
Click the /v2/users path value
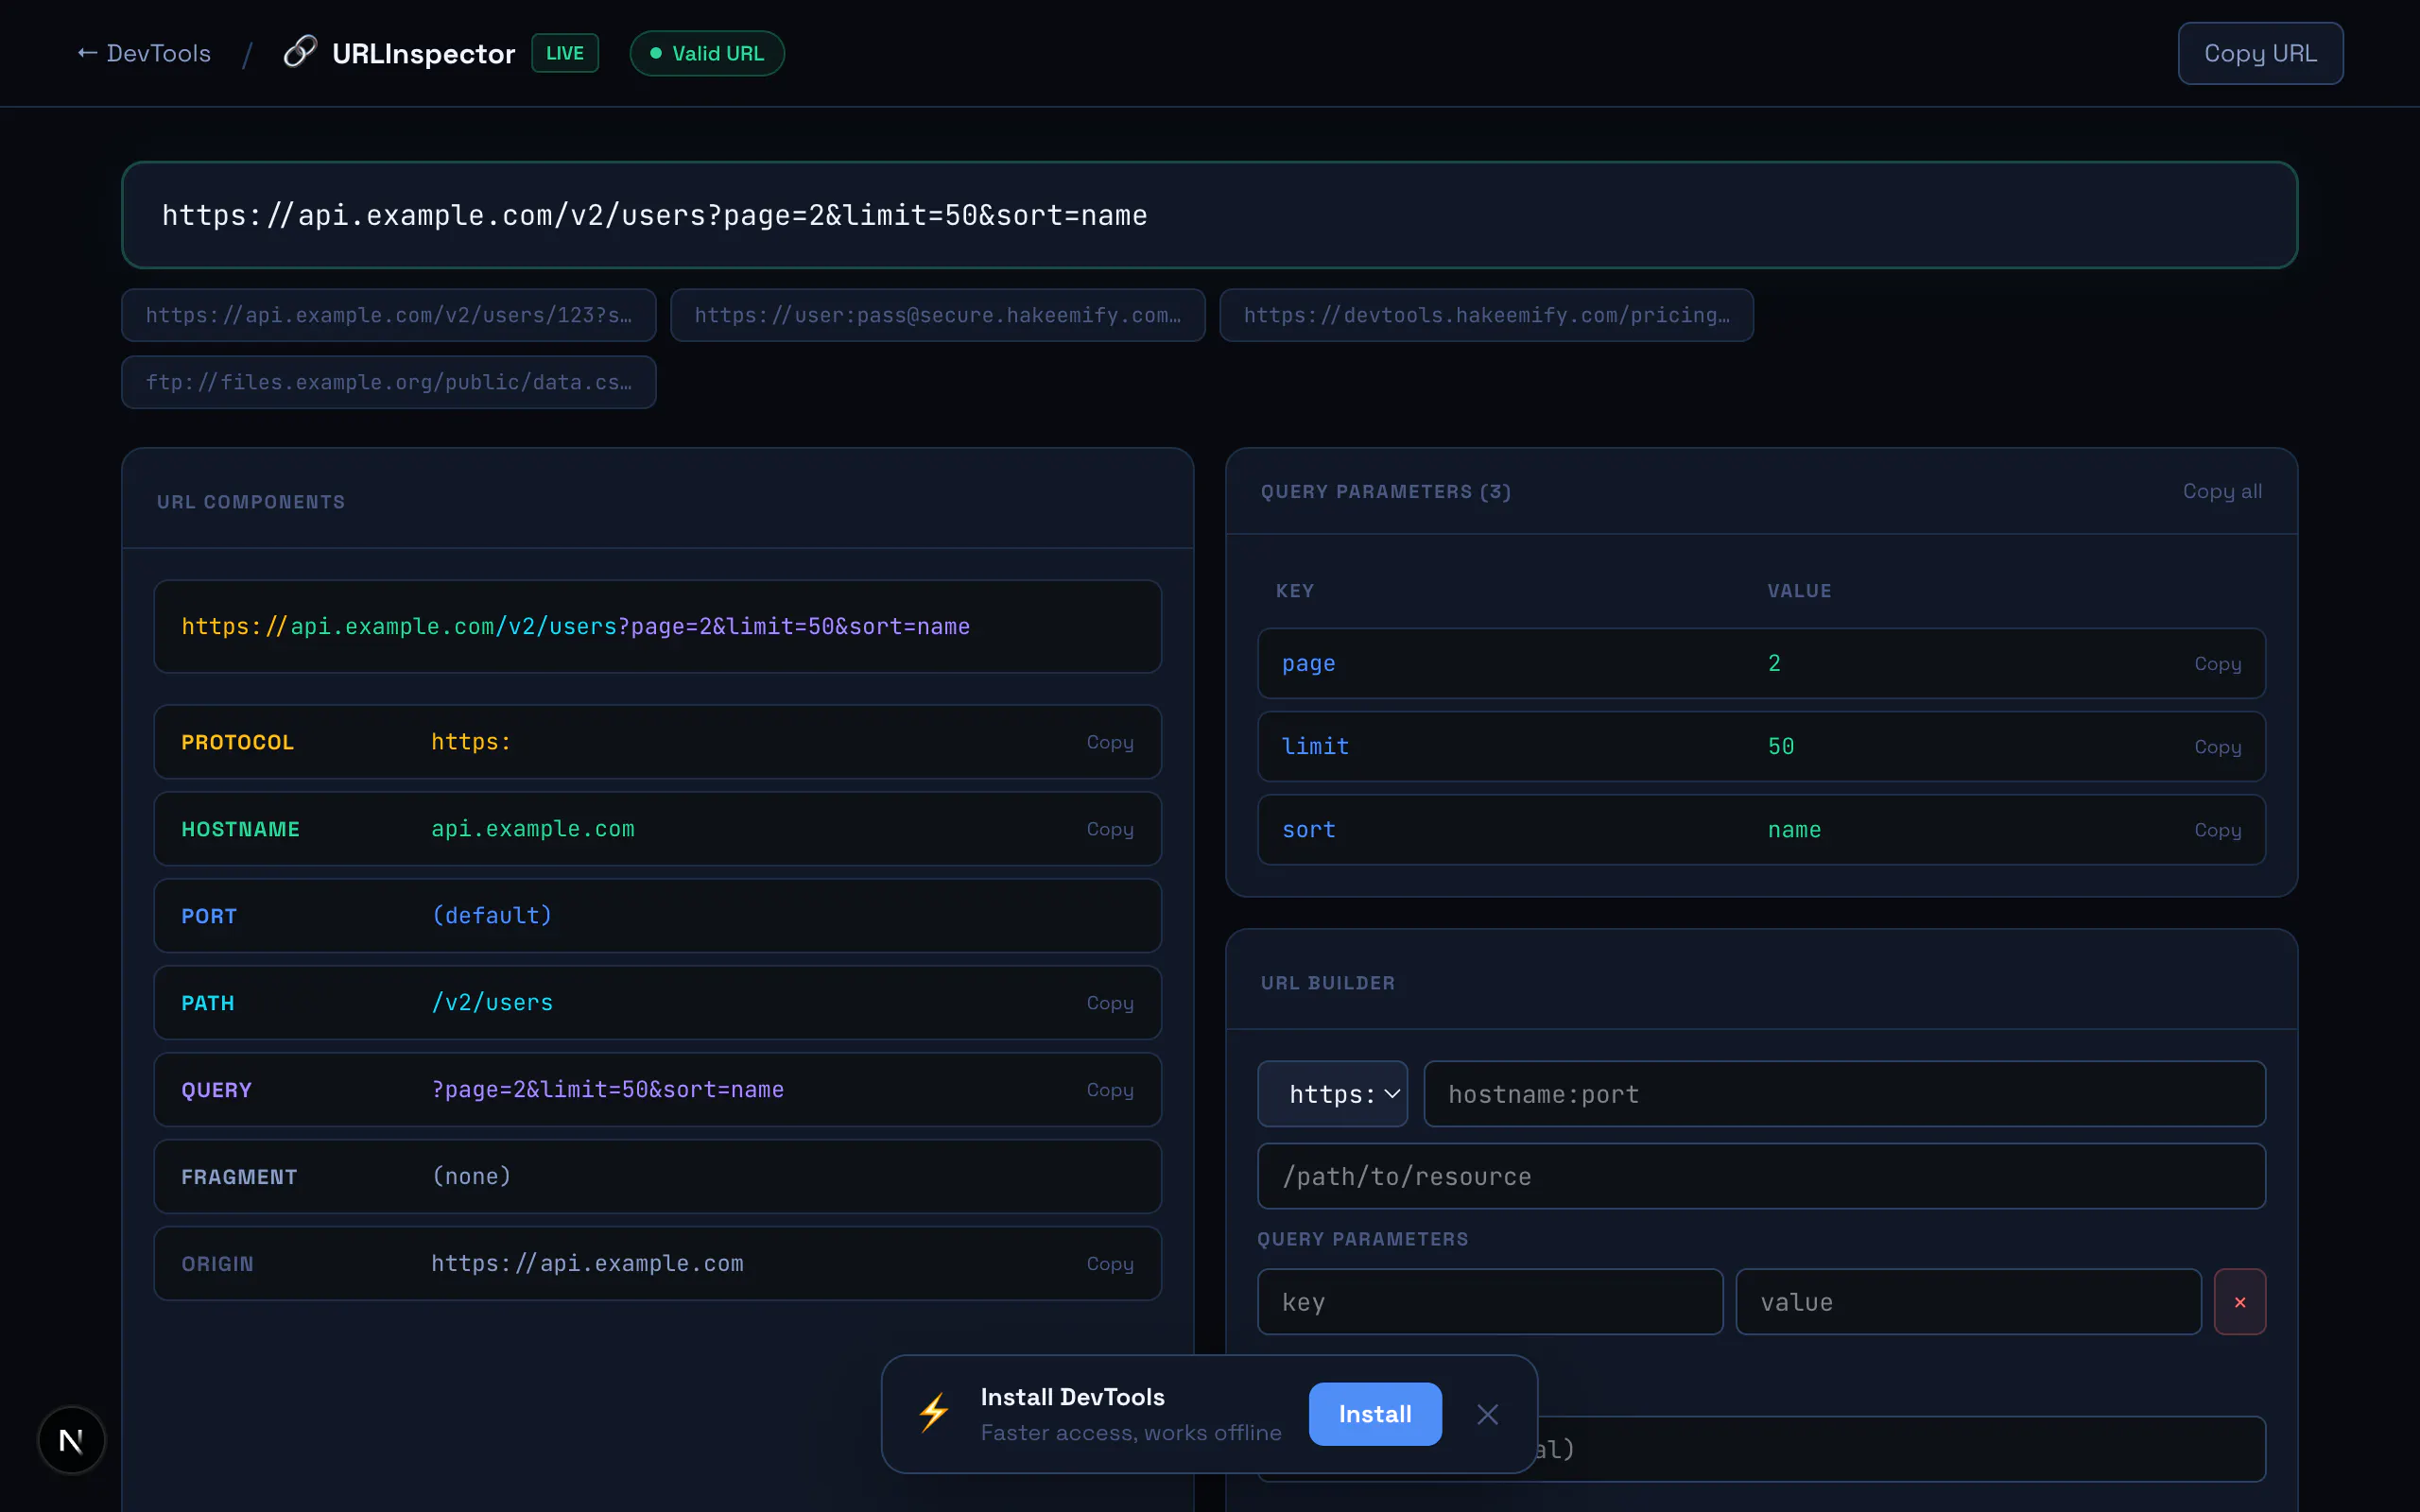pos(491,1002)
